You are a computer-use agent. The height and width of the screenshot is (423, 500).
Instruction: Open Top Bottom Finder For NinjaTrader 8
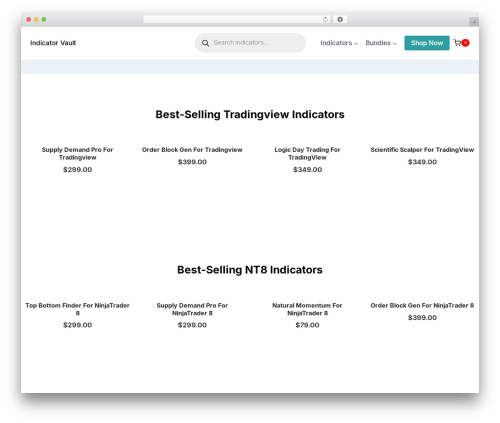click(77, 309)
